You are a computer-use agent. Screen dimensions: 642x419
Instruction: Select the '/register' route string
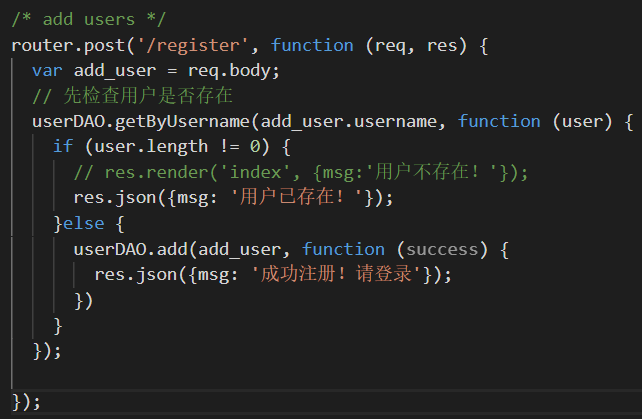193,45
